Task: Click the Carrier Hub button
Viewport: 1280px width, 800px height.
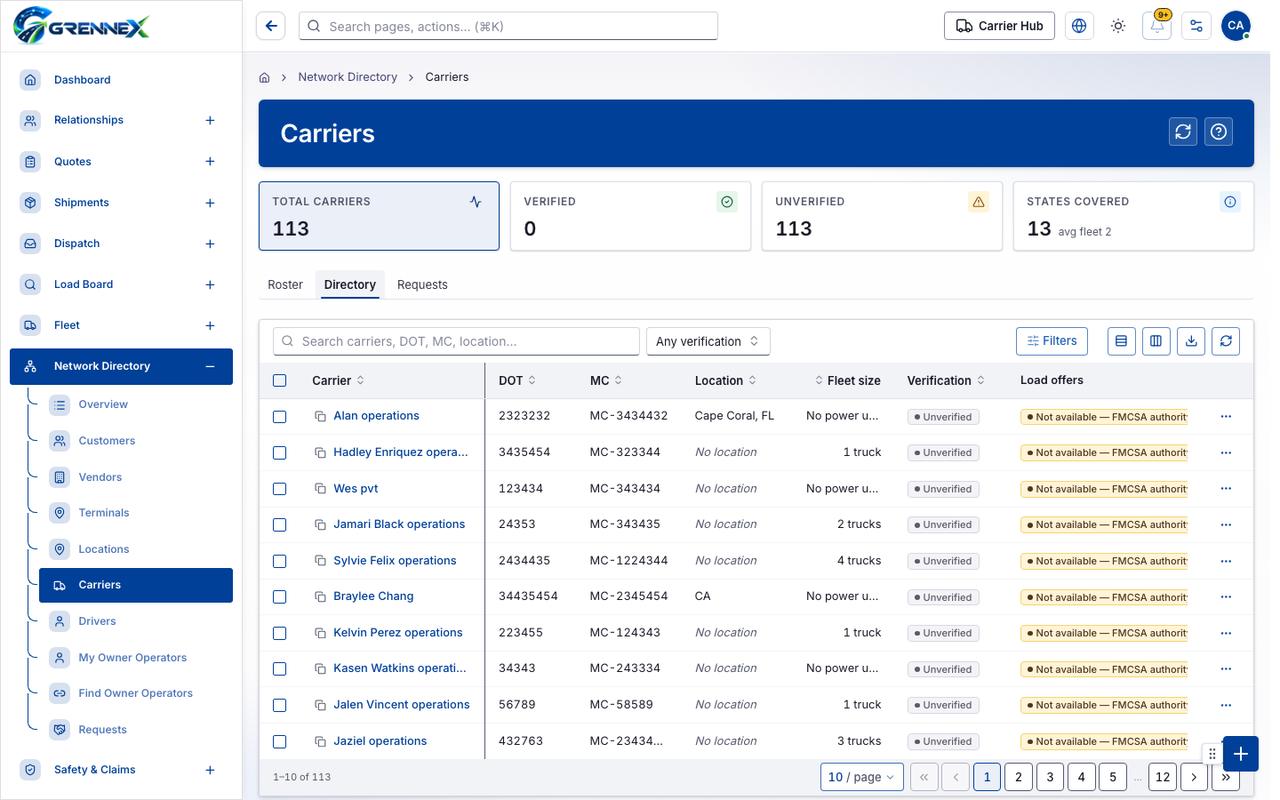Action: [x=999, y=26]
